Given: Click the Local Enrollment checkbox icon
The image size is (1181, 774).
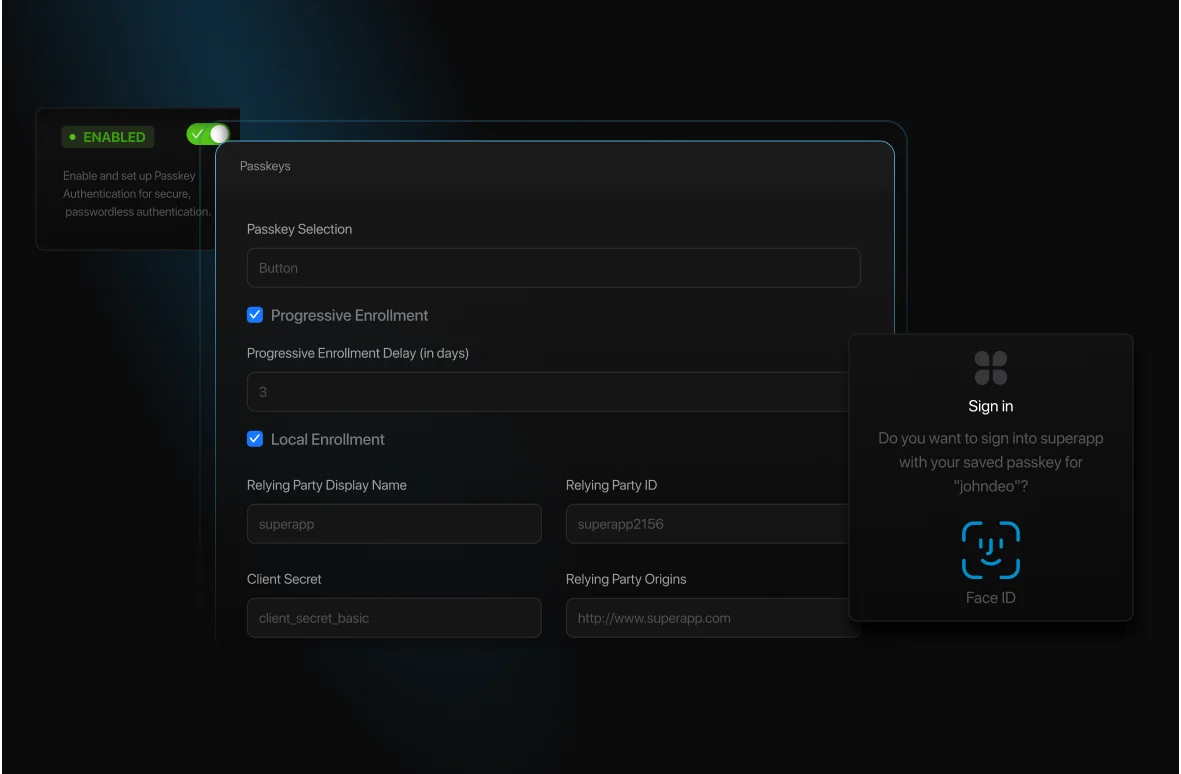Looking at the screenshot, I should click(255, 438).
